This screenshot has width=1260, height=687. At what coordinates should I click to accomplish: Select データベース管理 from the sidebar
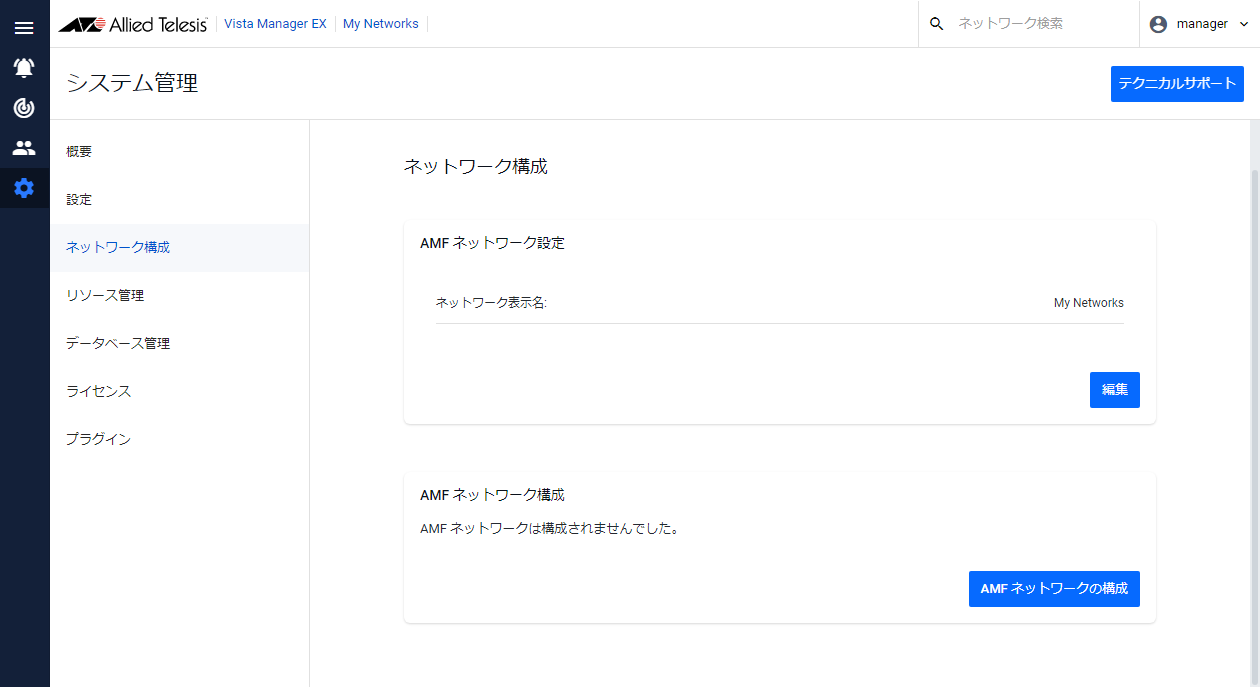click(117, 343)
